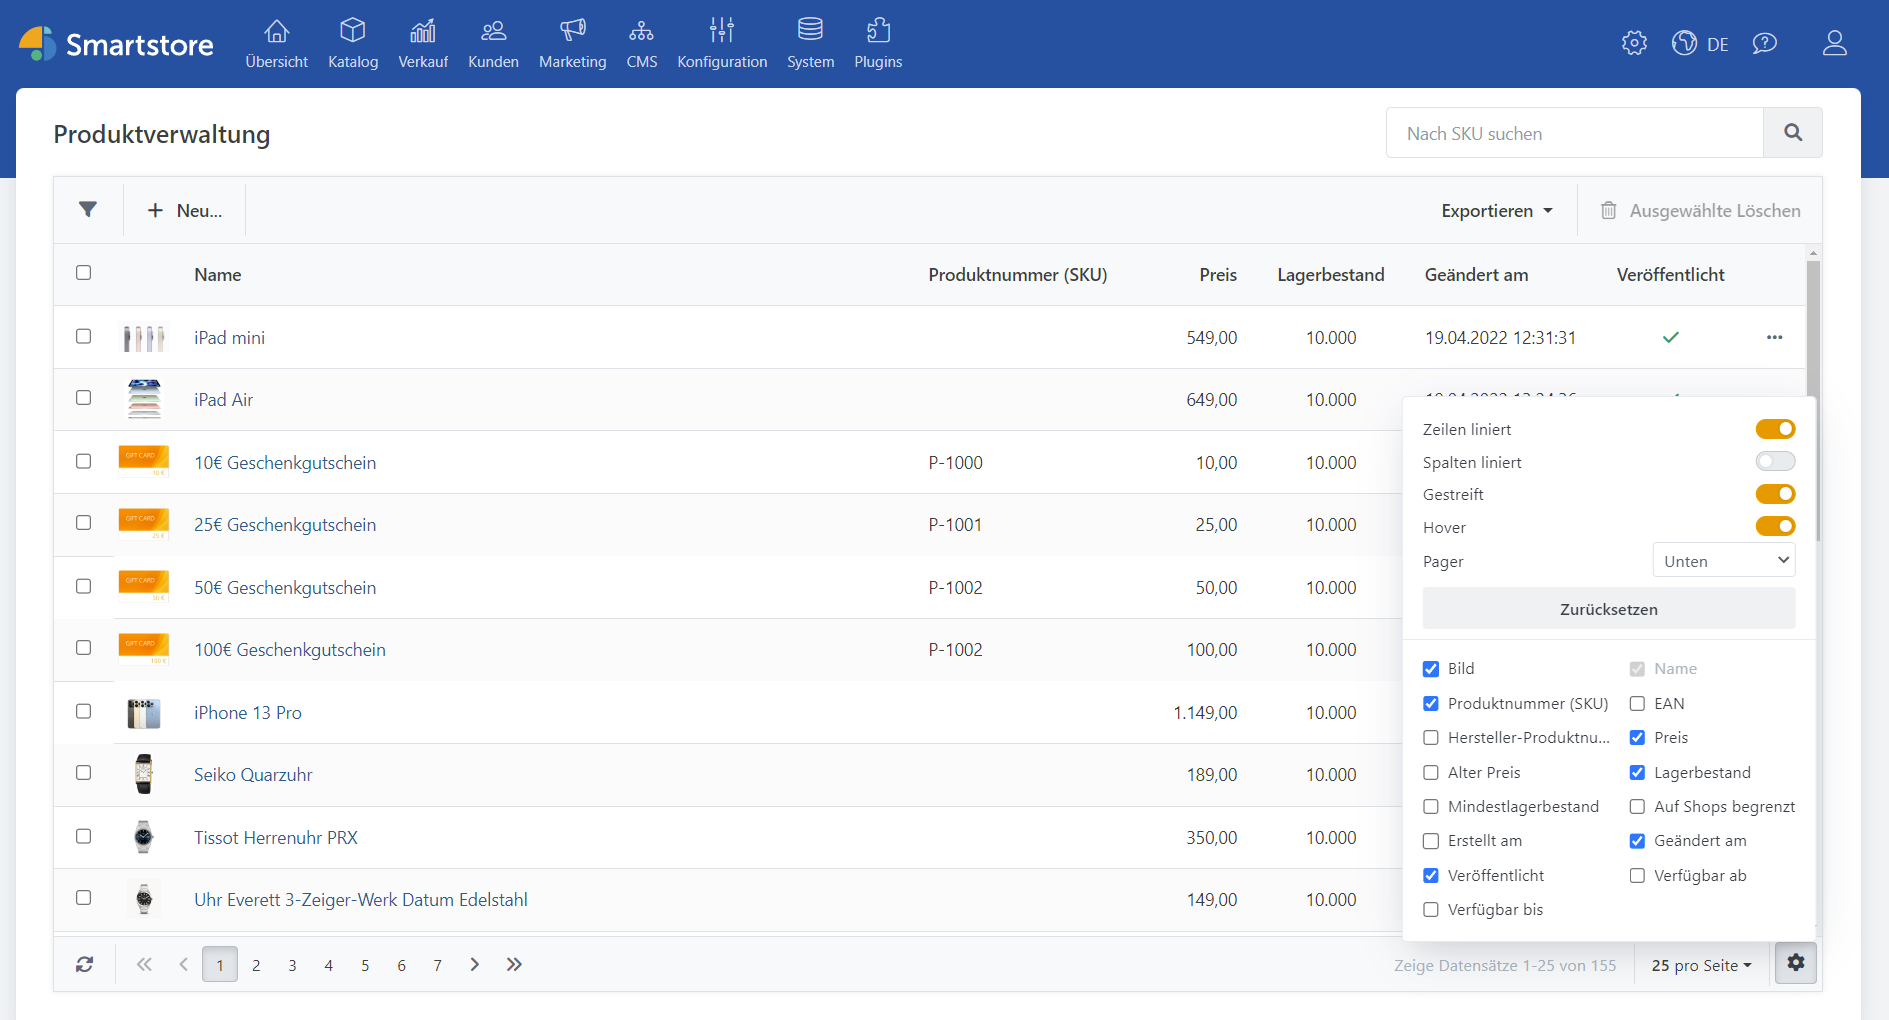This screenshot has width=1889, height=1020.
Task: Open the Katalog menu
Action: tap(353, 44)
